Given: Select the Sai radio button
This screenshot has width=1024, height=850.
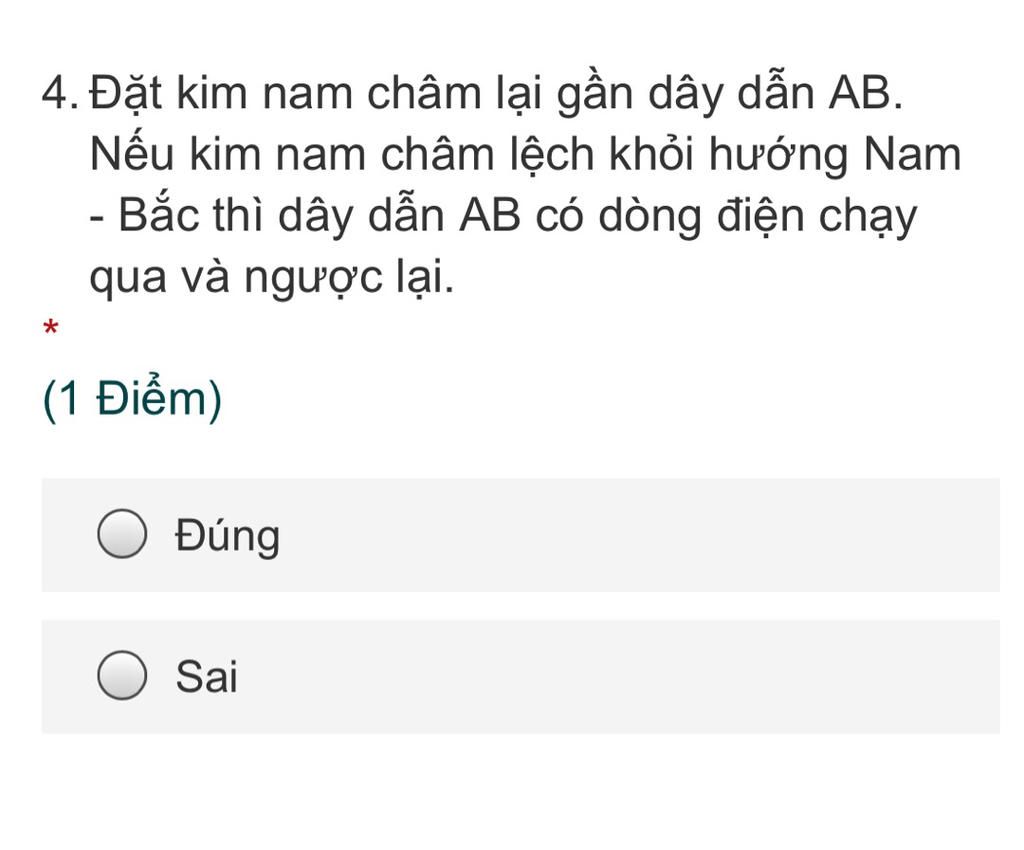Looking at the screenshot, I should (121, 676).
